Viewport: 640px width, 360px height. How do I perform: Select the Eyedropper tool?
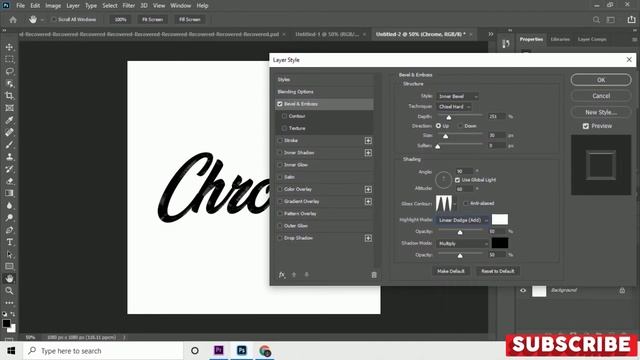tap(9, 120)
